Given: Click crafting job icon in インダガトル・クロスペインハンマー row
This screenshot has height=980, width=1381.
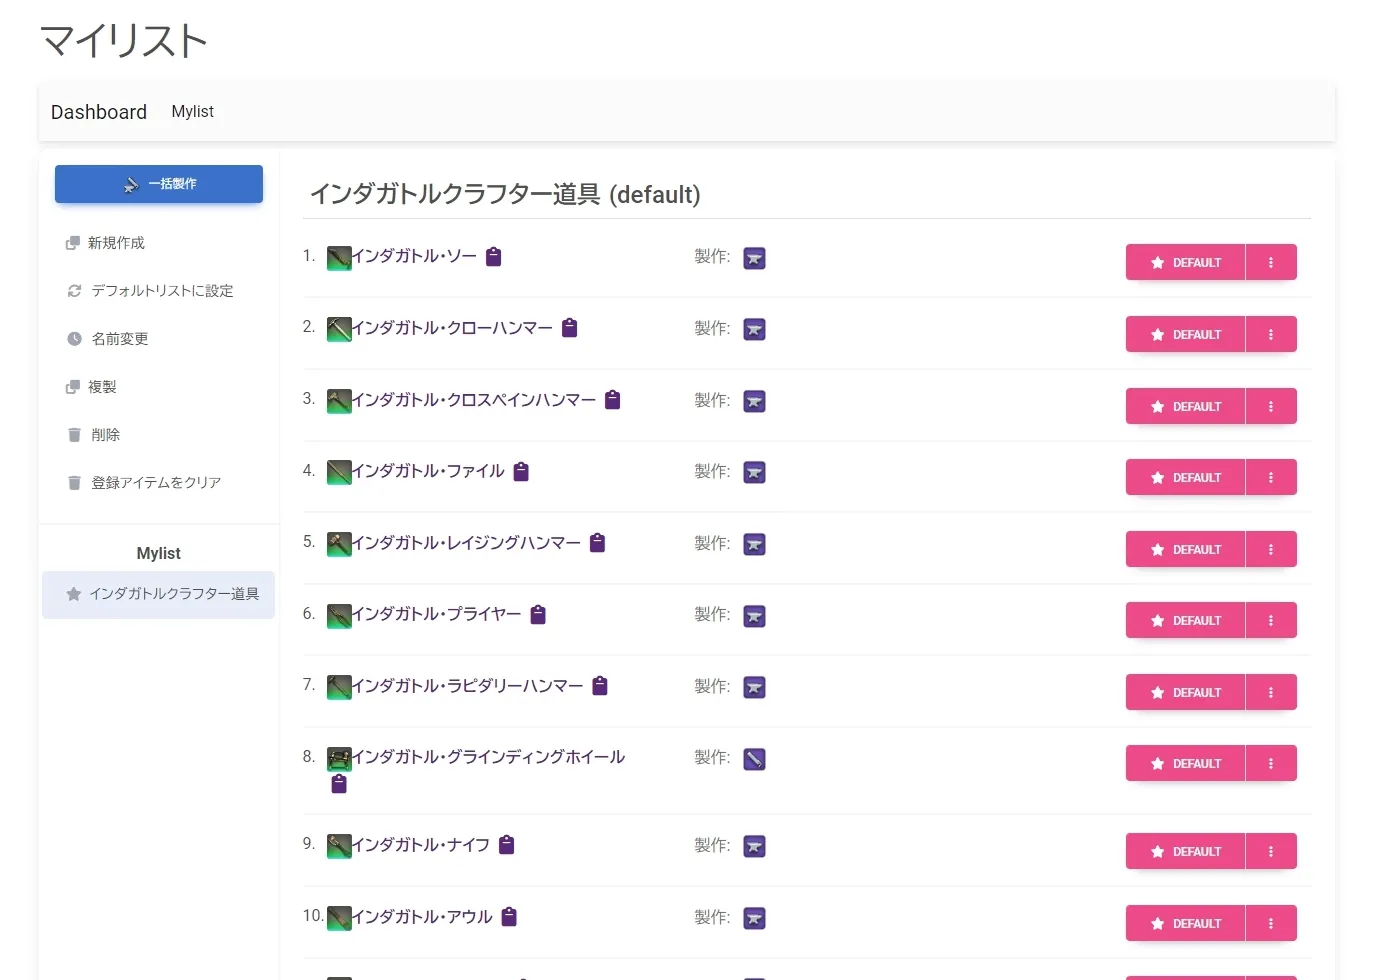Looking at the screenshot, I should click(755, 402).
